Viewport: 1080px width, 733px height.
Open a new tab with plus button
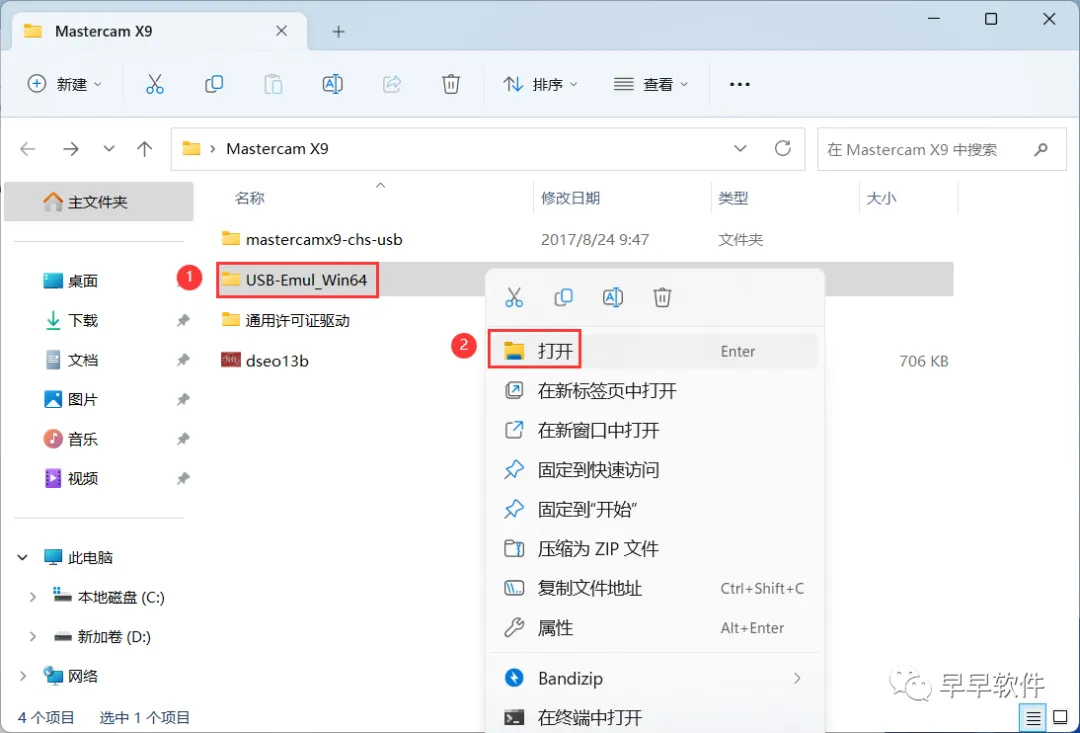(x=338, y=32)
